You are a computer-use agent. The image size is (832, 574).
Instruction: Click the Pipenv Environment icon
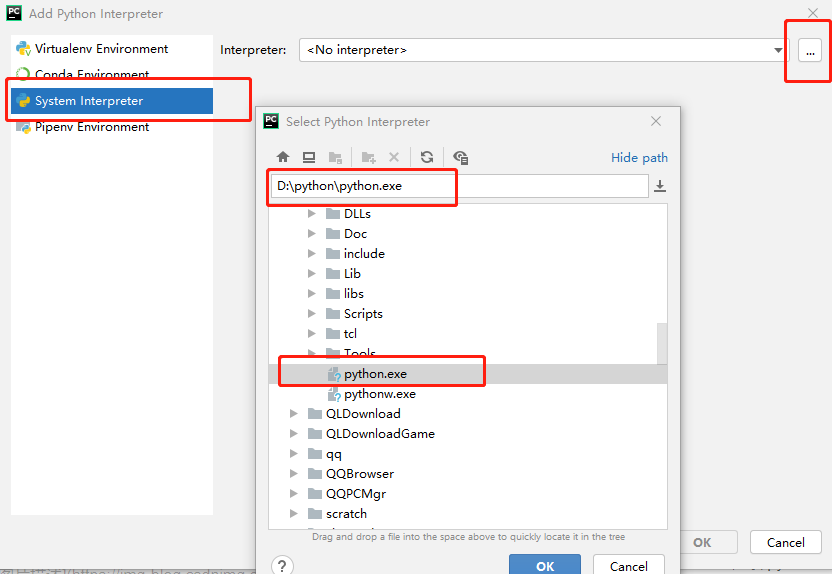[x=23, y=127]
